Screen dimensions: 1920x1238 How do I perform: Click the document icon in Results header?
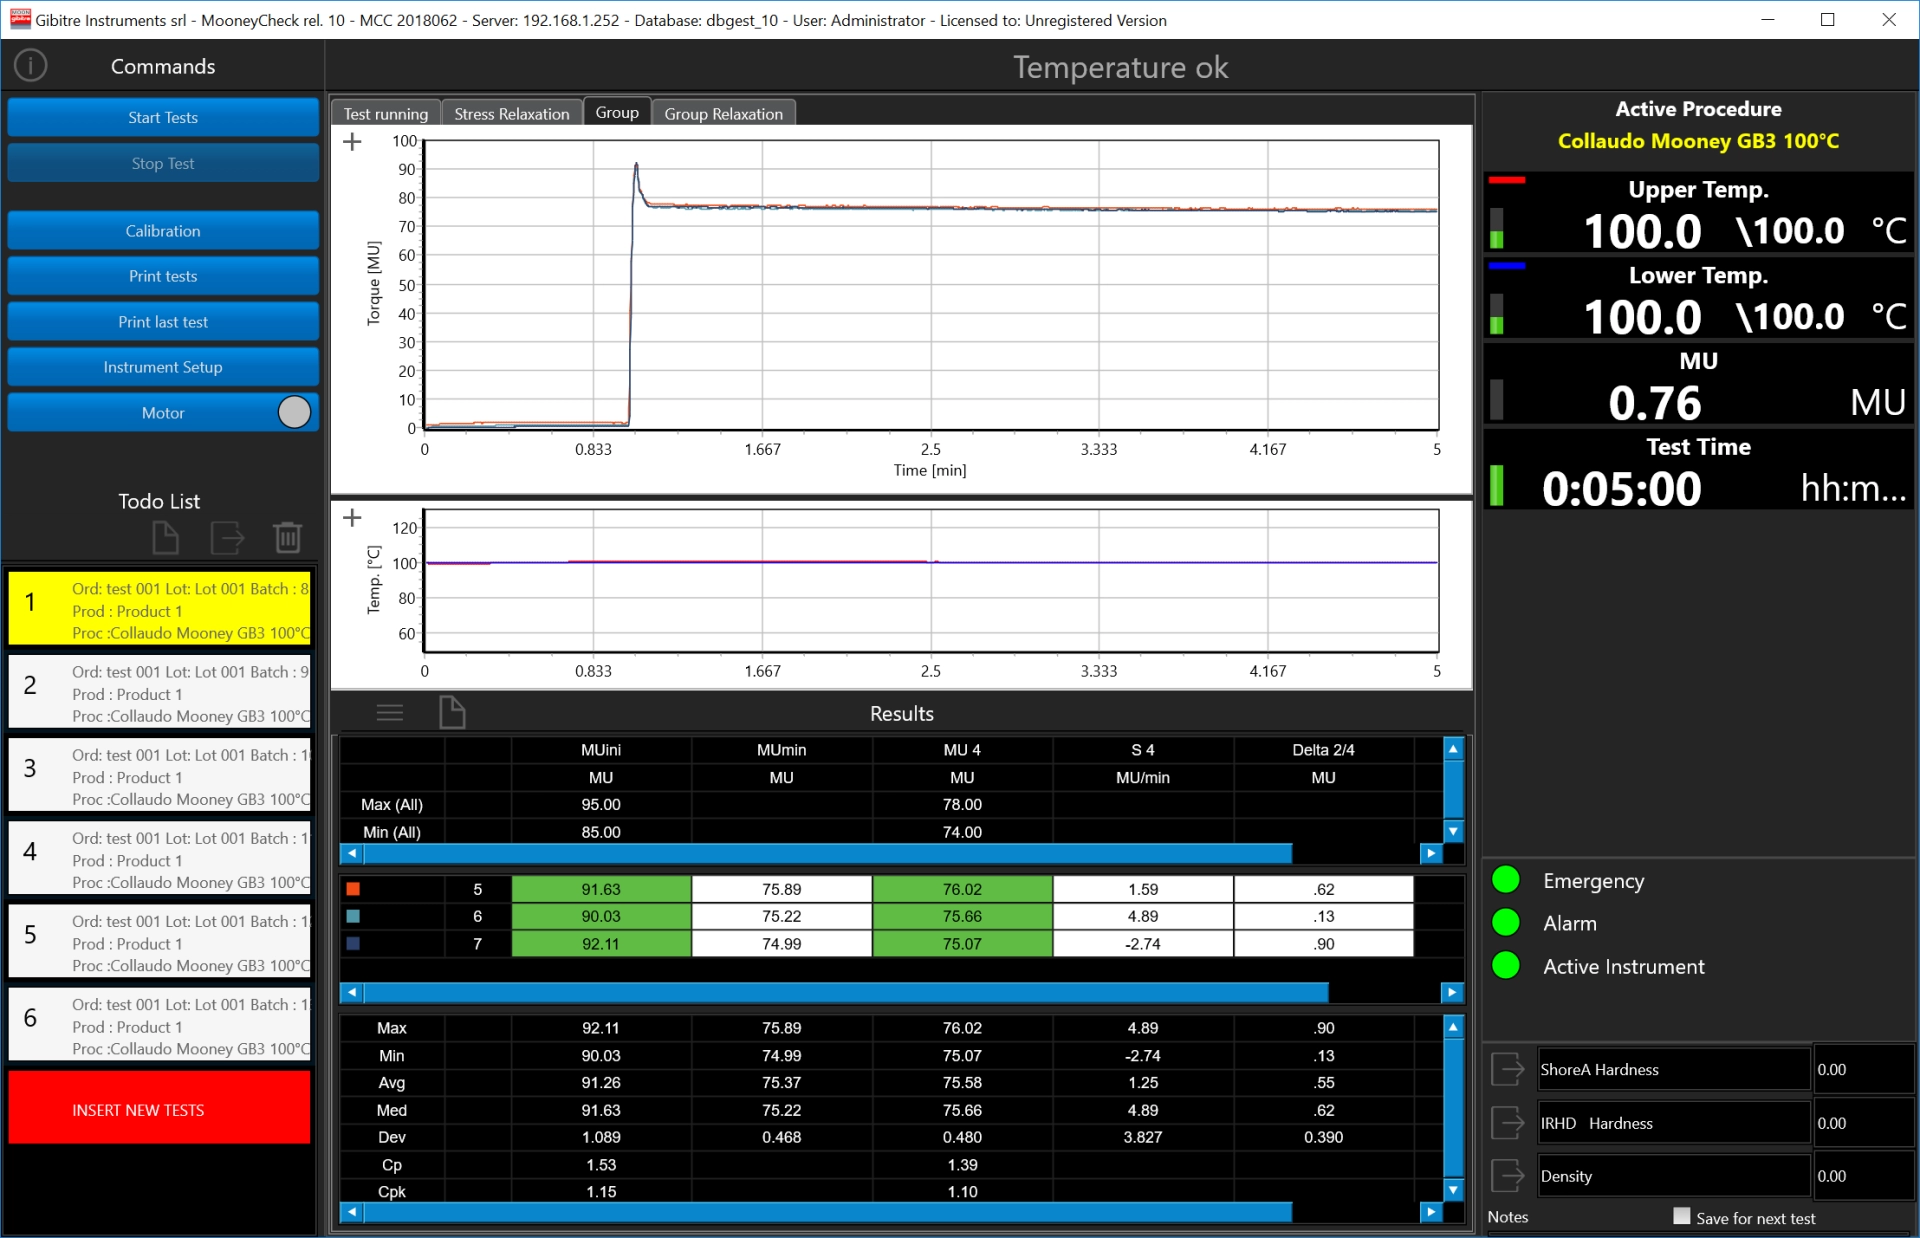click(452, 713)
